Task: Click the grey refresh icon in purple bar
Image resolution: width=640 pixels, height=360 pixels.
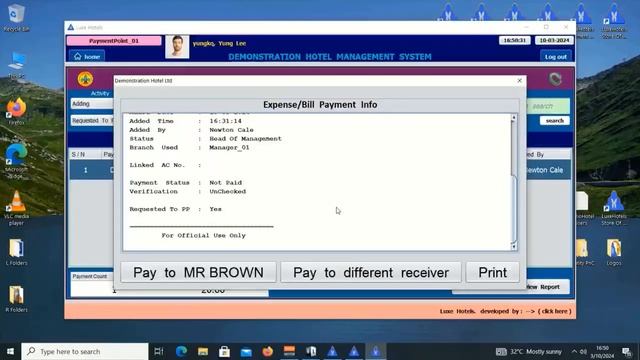Action: pyautogui.click(x=555, y=79)
